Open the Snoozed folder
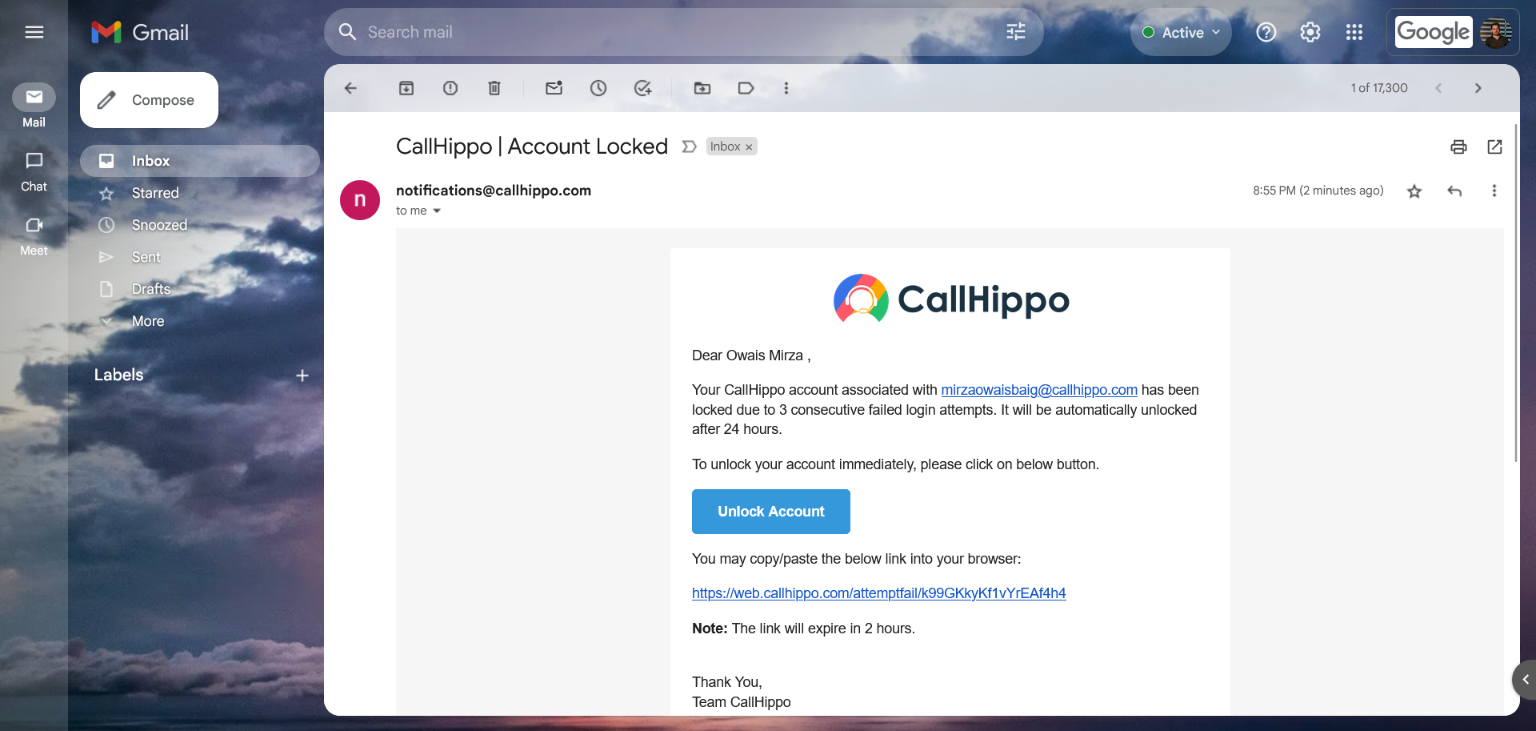This screenshot has height=731, width=1536. [x=200, y=225]
